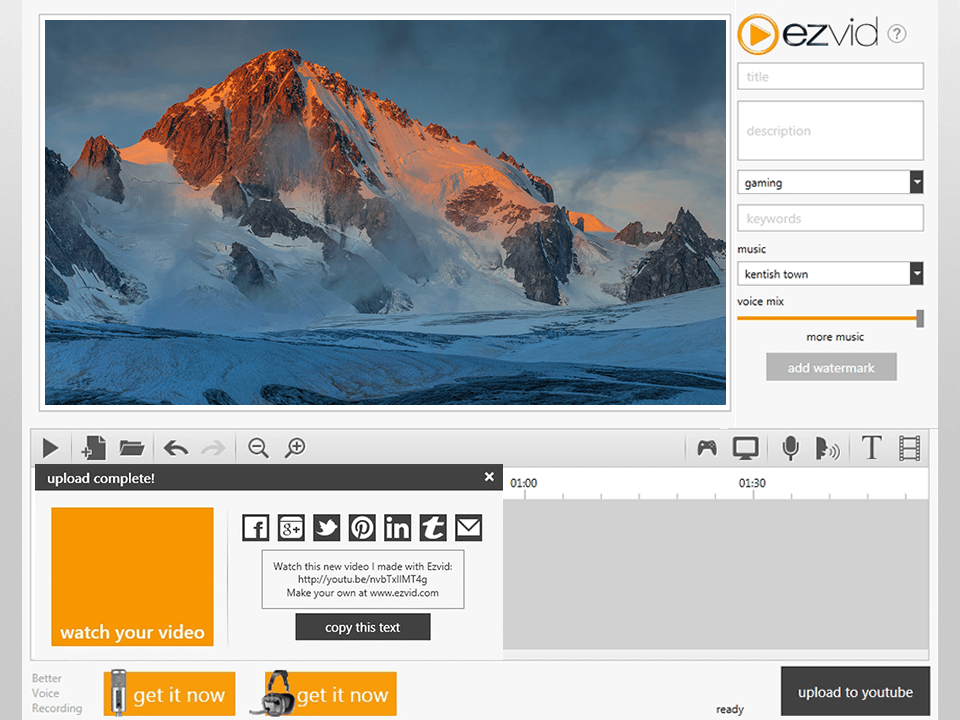
Task: Click upload to youtube
Action: click(x=855, y=691)
